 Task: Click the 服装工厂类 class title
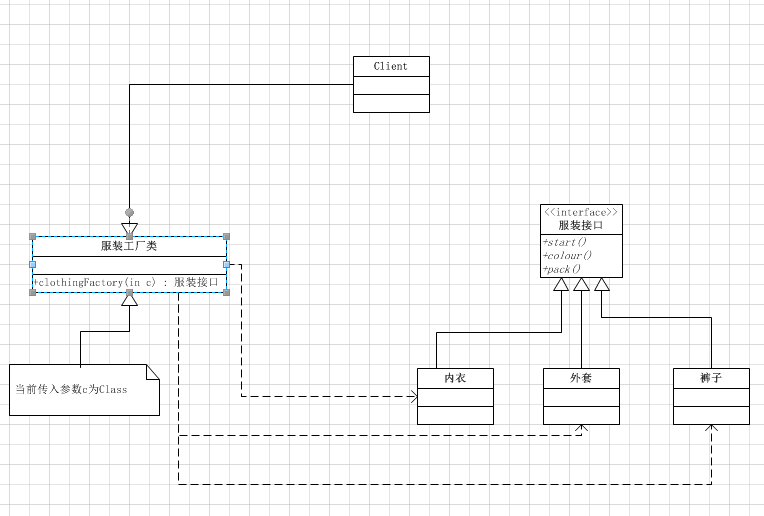[129, 246]
